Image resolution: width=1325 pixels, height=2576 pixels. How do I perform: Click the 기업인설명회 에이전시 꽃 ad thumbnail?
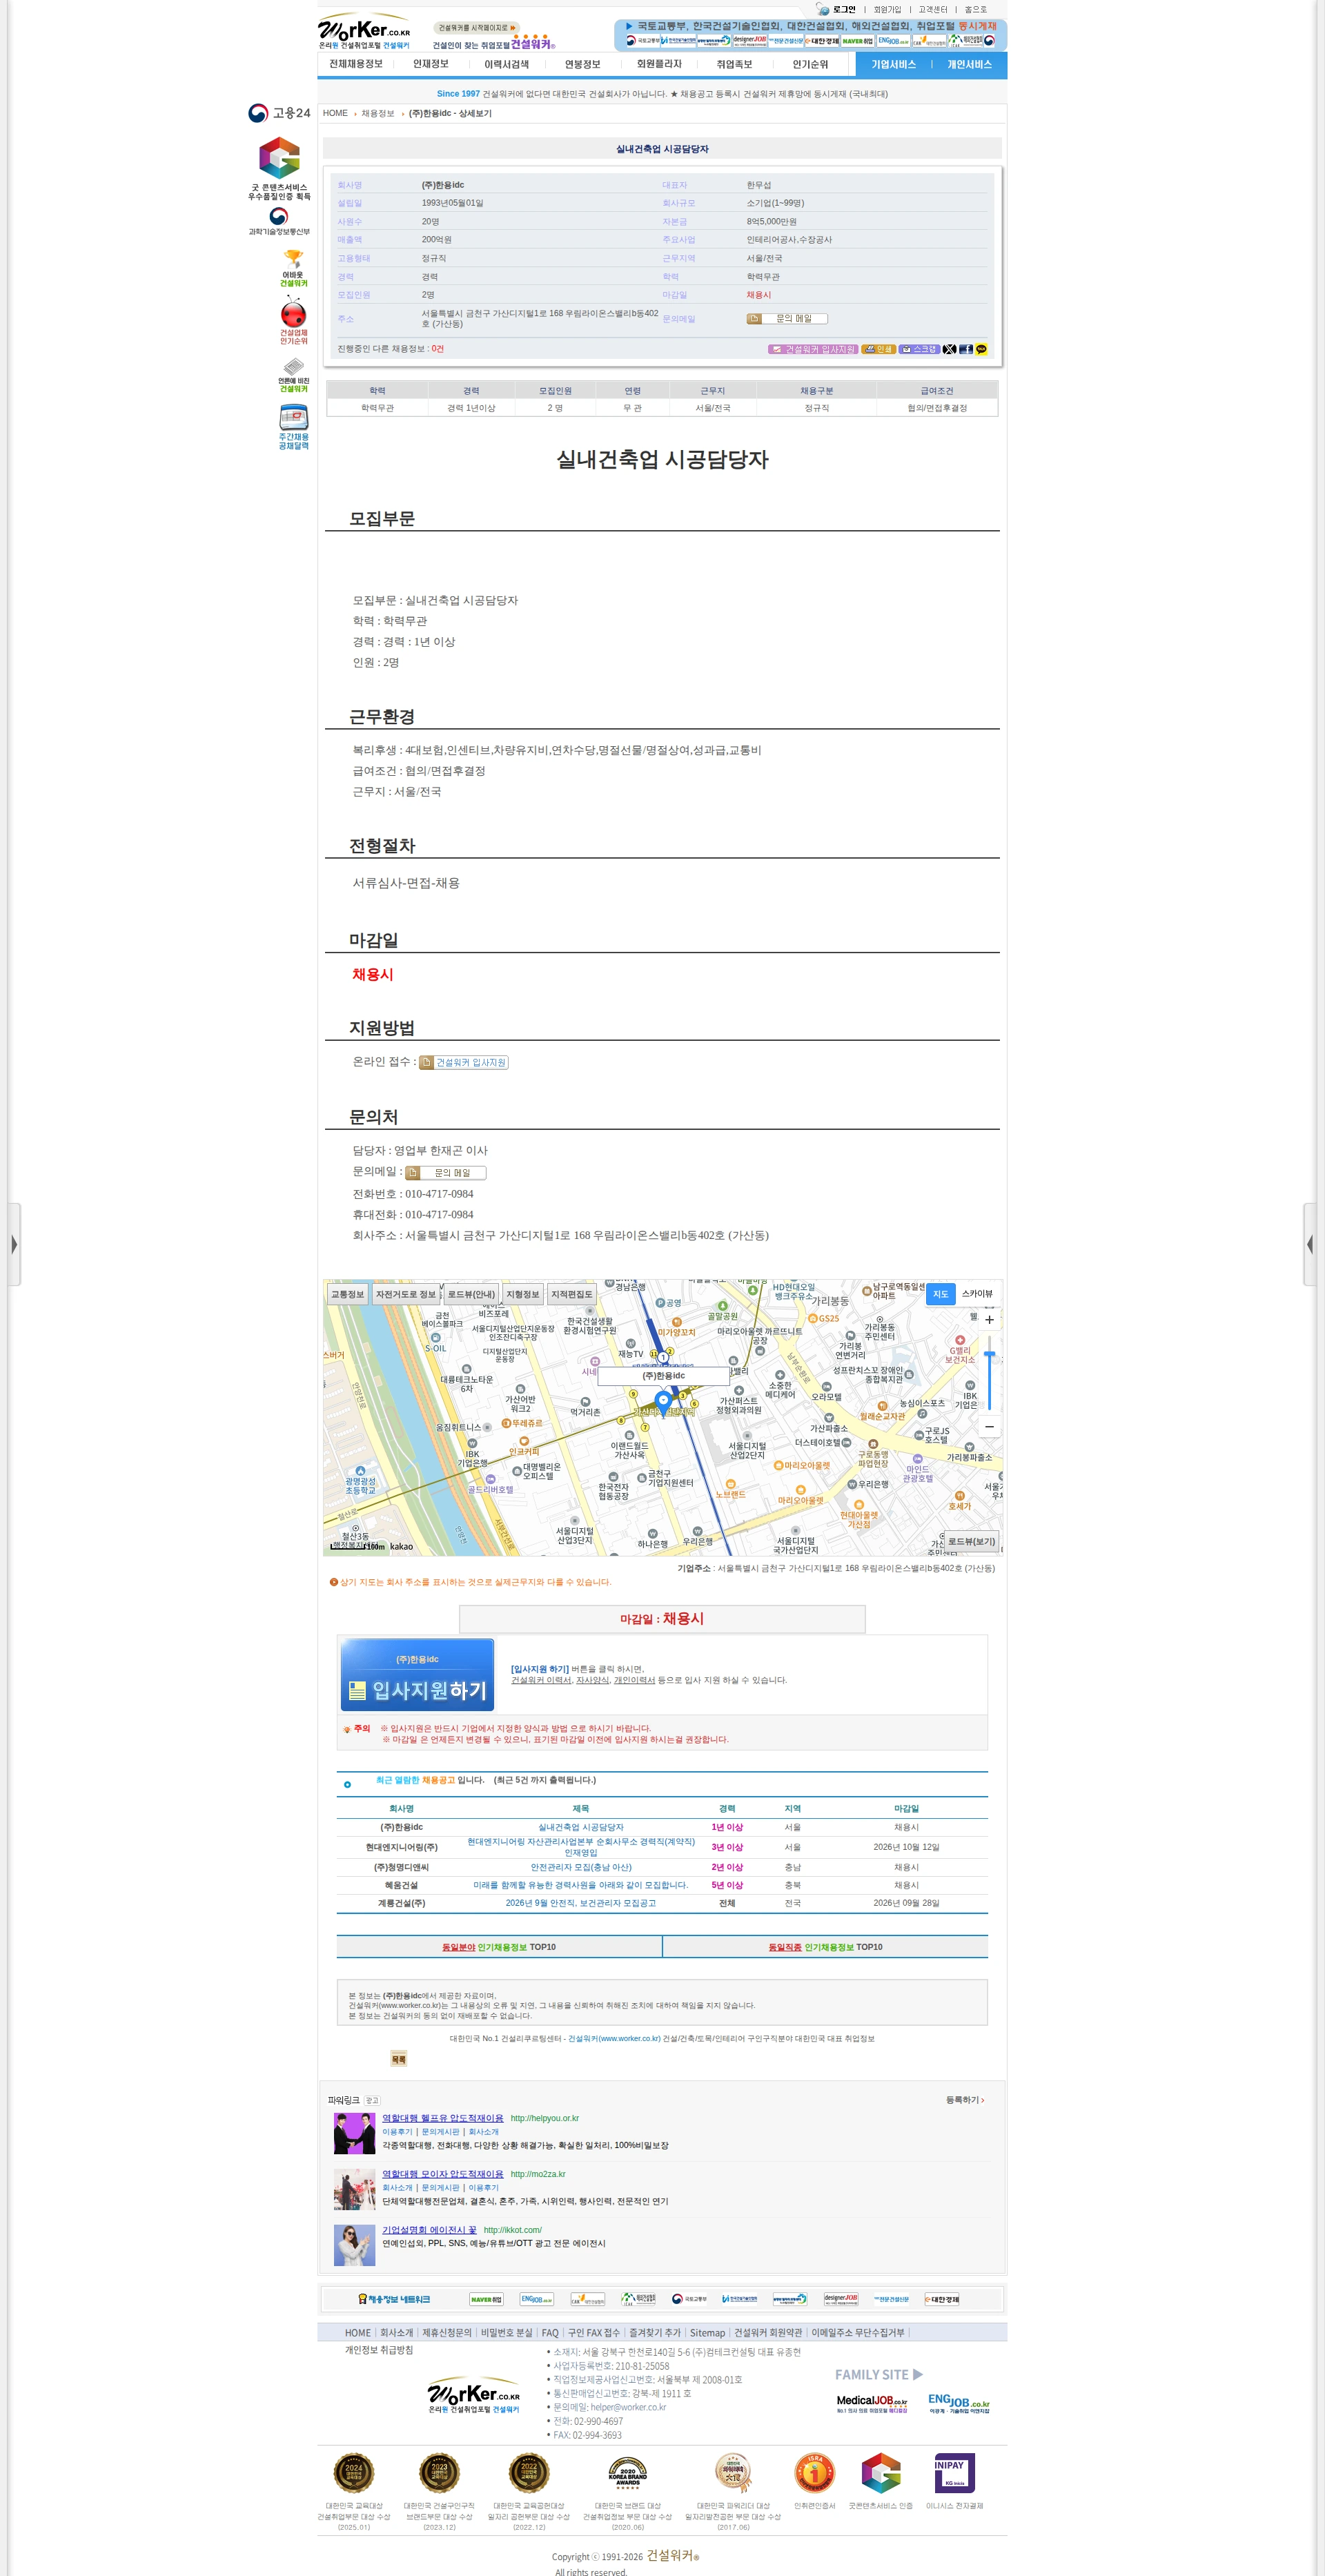(x=354, y=2245)
